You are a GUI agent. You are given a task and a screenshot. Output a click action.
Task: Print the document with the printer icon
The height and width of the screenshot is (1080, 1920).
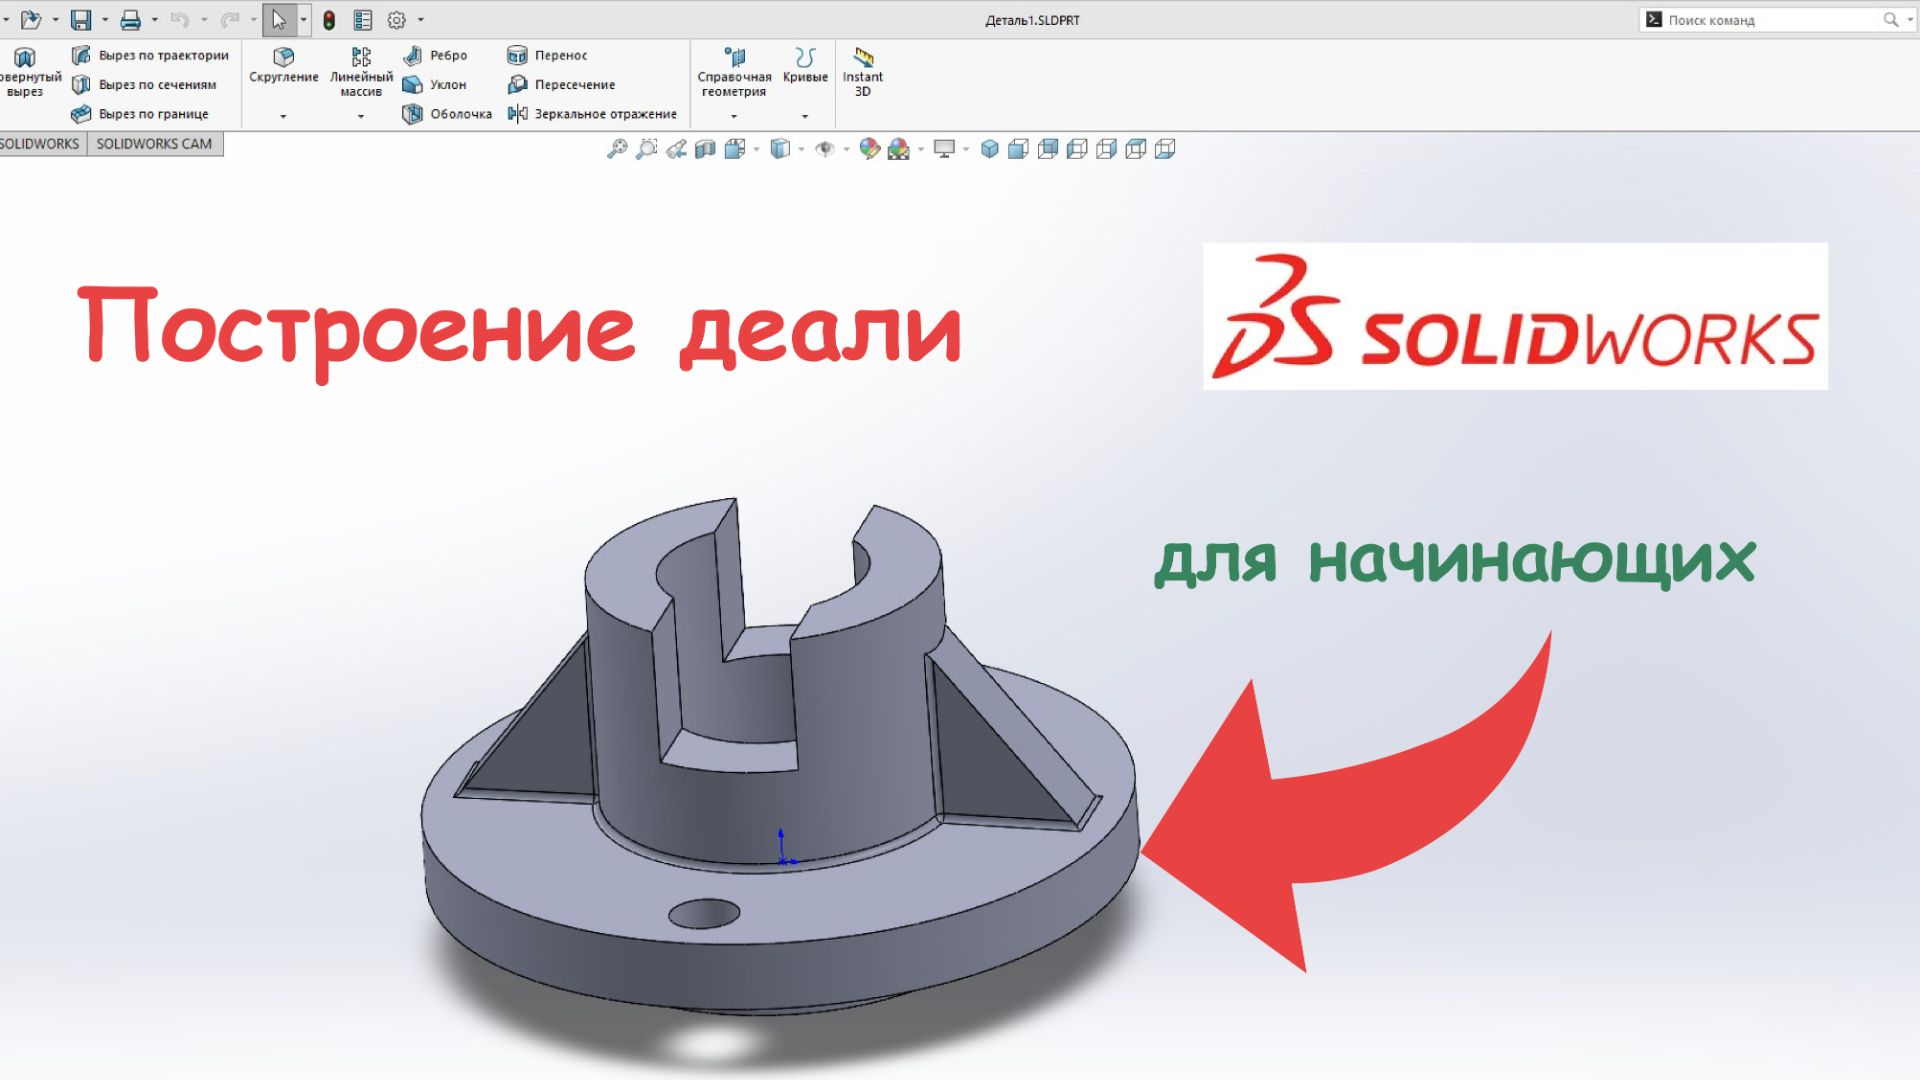pos(131,19)
